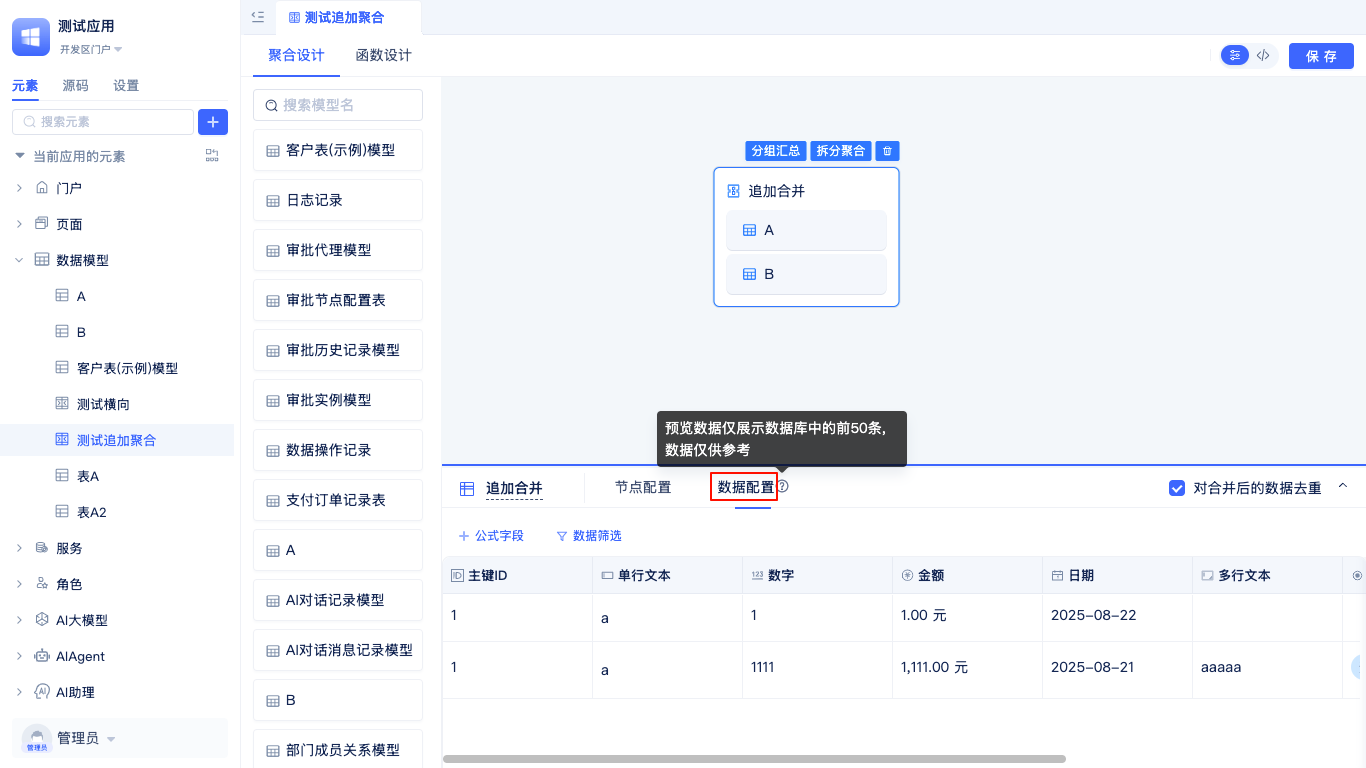This screenshot has height=768, width=1366.
Task: Add new element with the plus button
Action: pyautogui.click(x=213, y=122)
